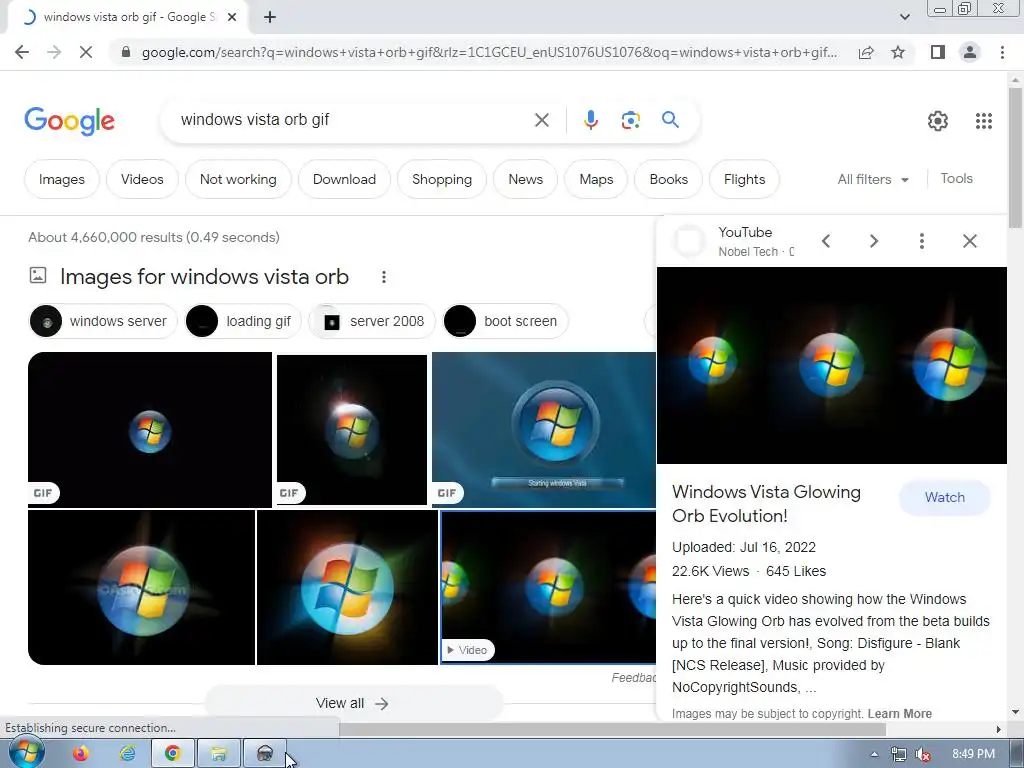Viewport: 1024px width, 768px height.
Task: Open the orb GIF with red lens flare
Action: [352, 430]
